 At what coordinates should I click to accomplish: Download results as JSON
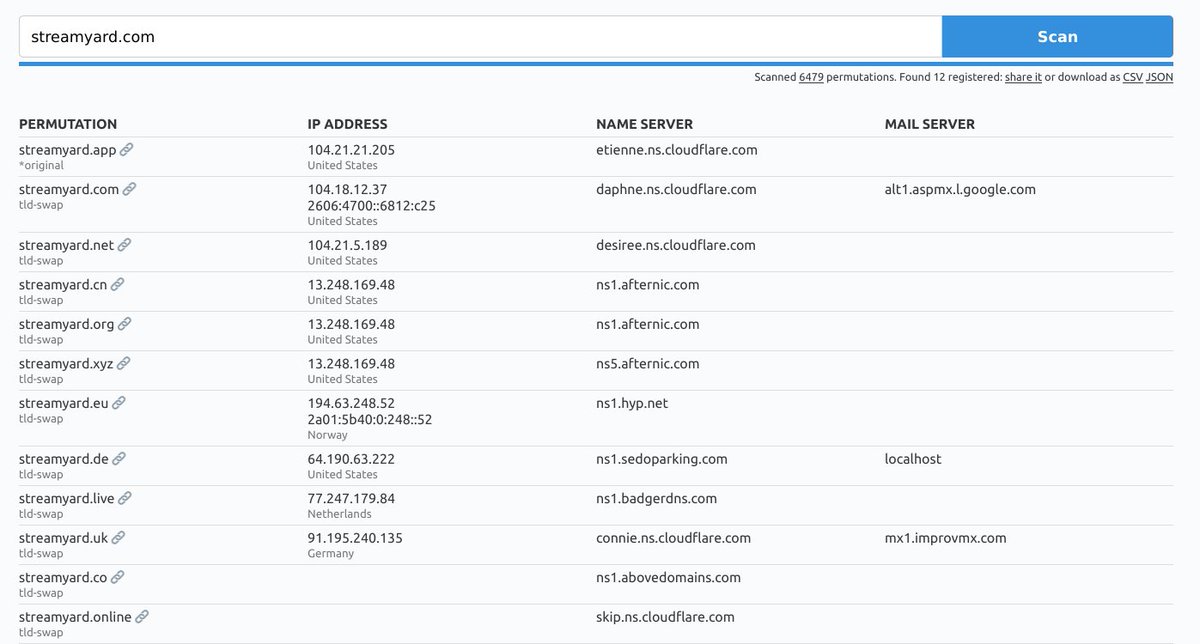[1160, 77]
